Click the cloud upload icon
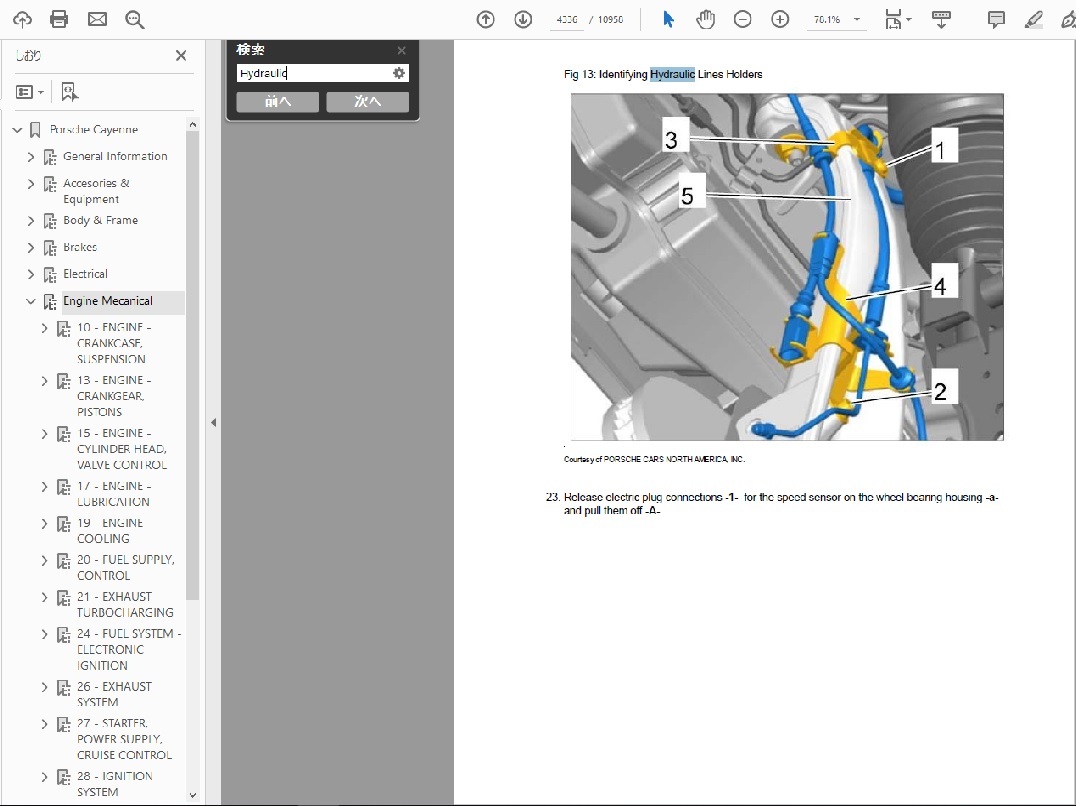The height and width of the screenshot is (806, 1076). click(x=22, y=19)
